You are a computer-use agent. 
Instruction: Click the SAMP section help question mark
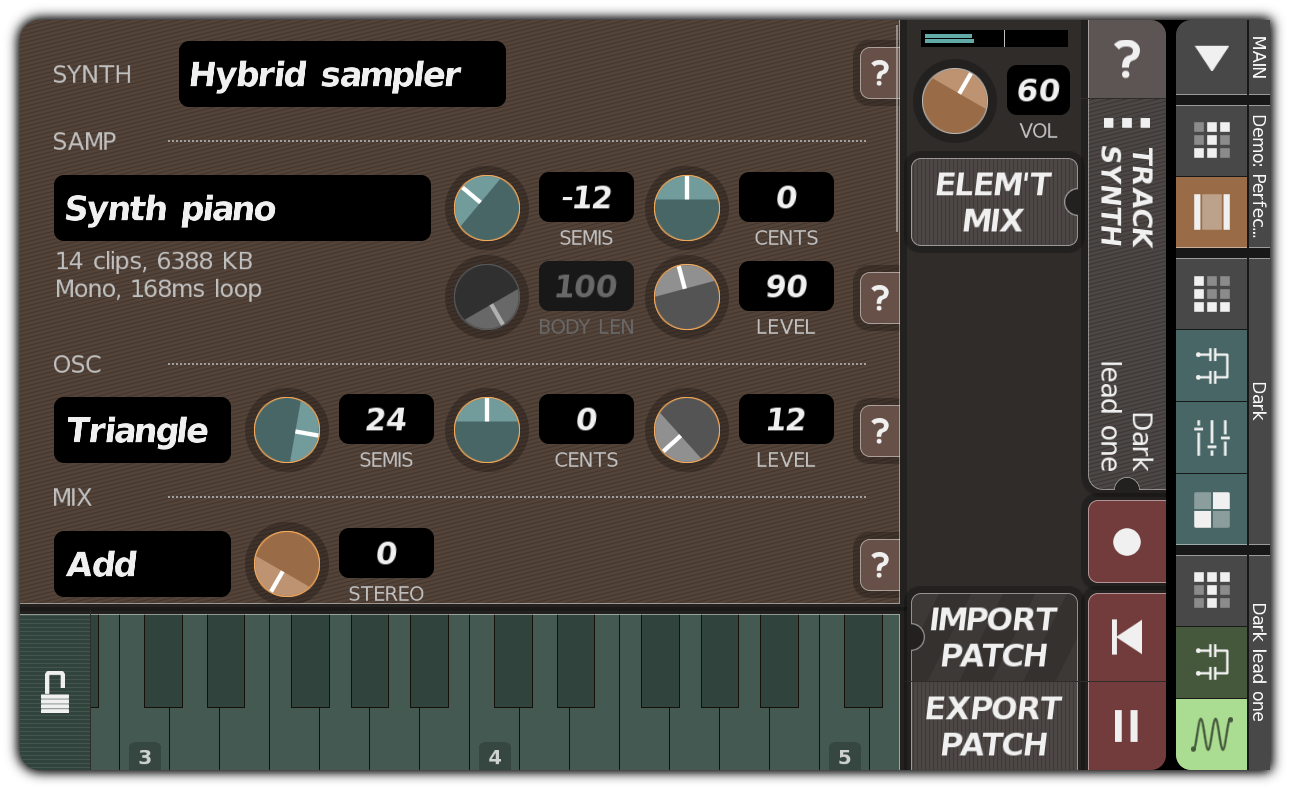point(878,298)
